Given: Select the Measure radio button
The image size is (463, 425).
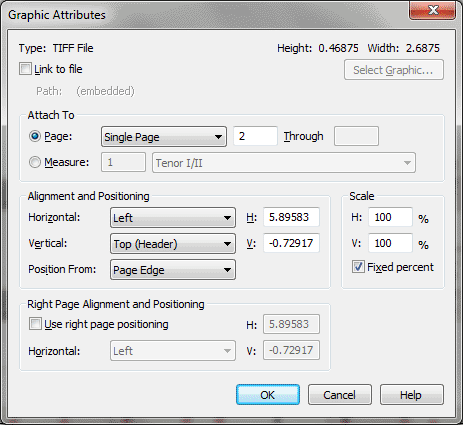Looking at the screenshot, I should [35, 162].
